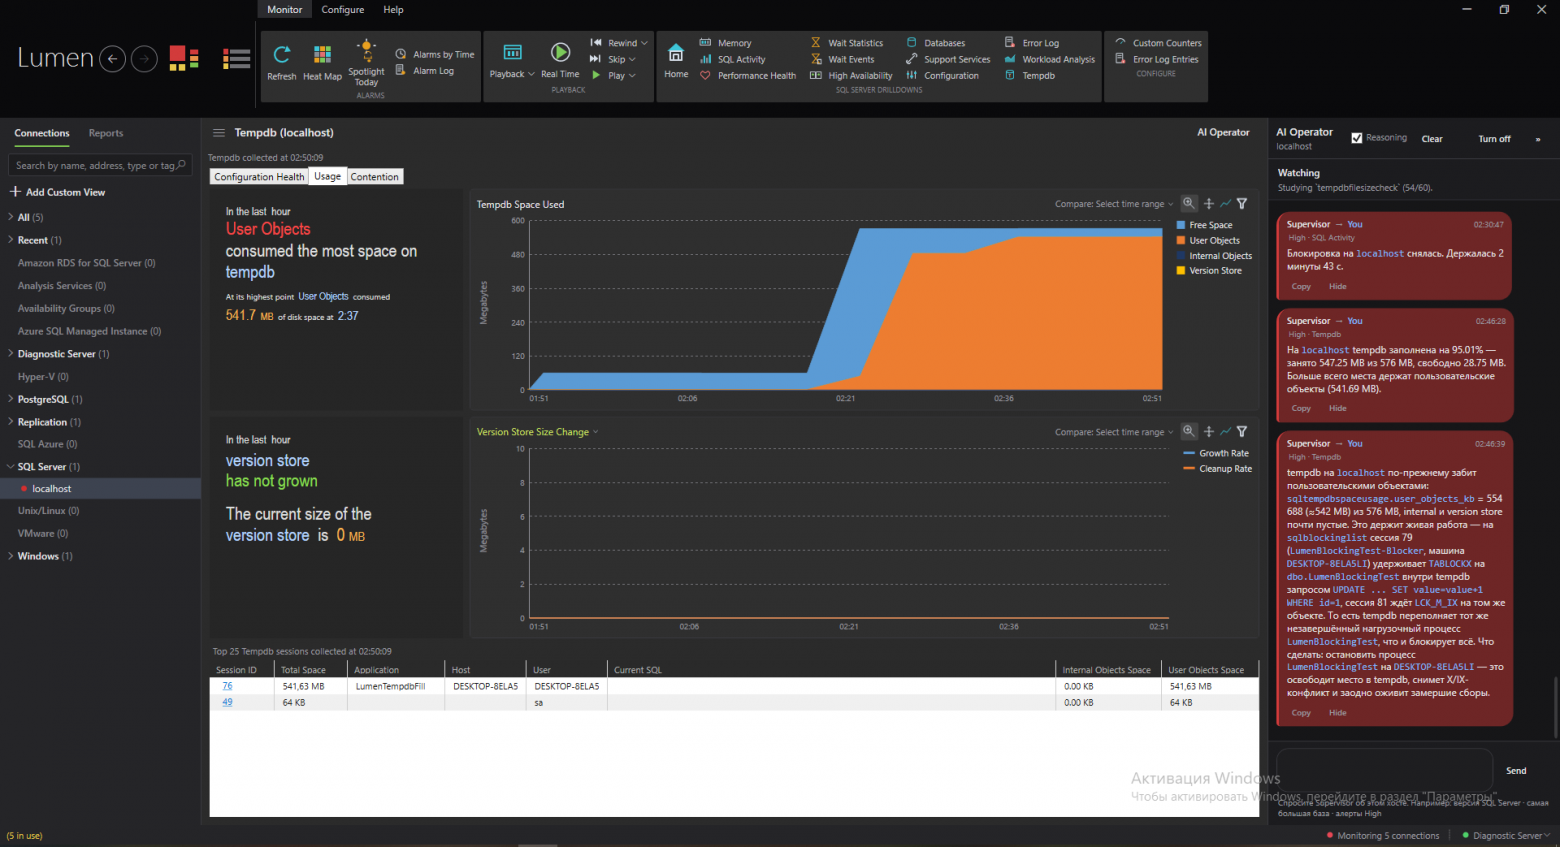Open the Error Log drilldown
The image size is (1560, 847).
tap(1032, 43)
